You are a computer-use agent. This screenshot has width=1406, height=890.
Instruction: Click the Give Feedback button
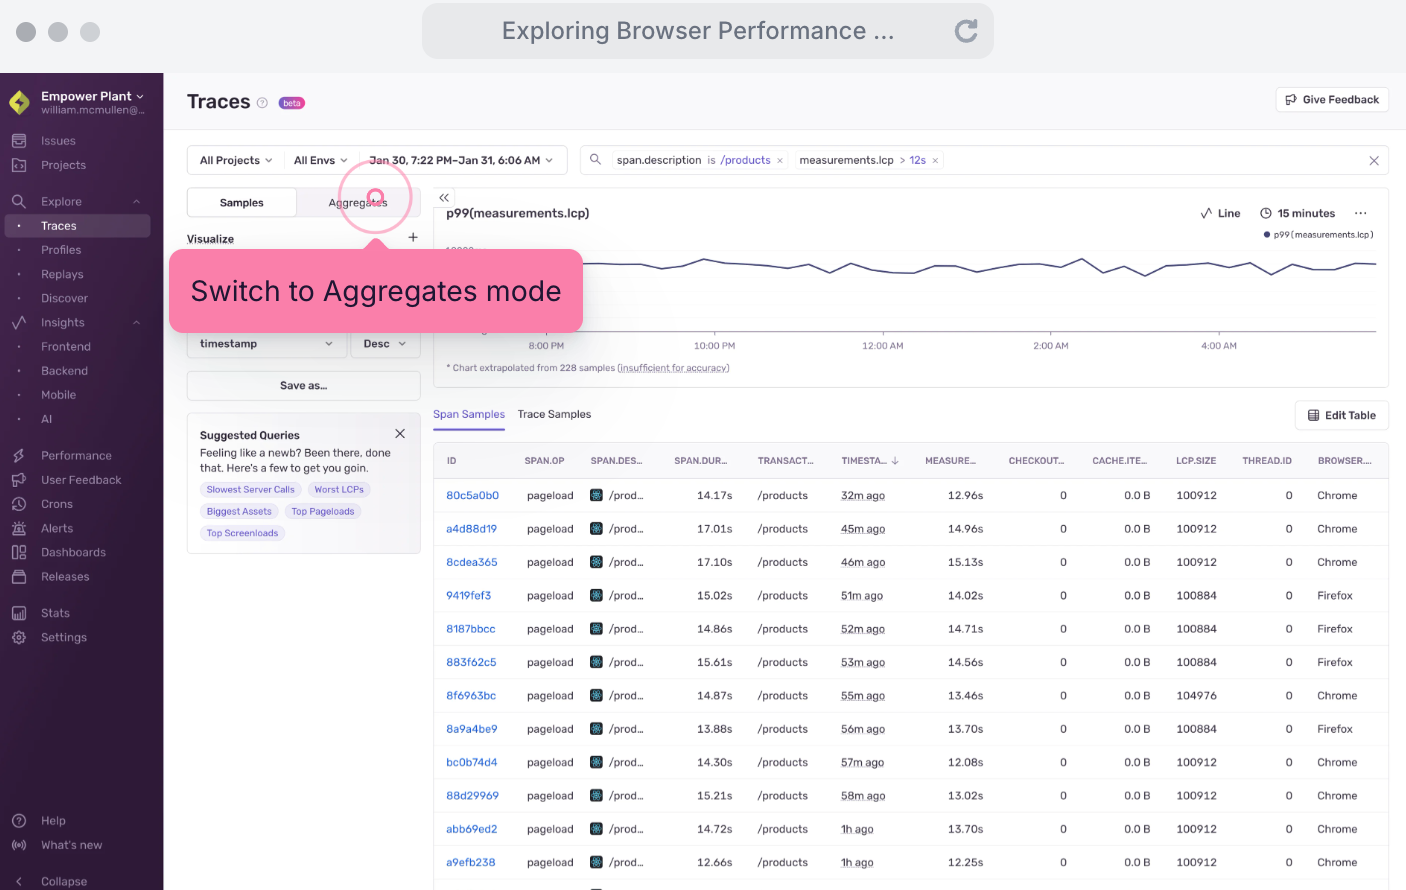click(x=1331, y=100)
